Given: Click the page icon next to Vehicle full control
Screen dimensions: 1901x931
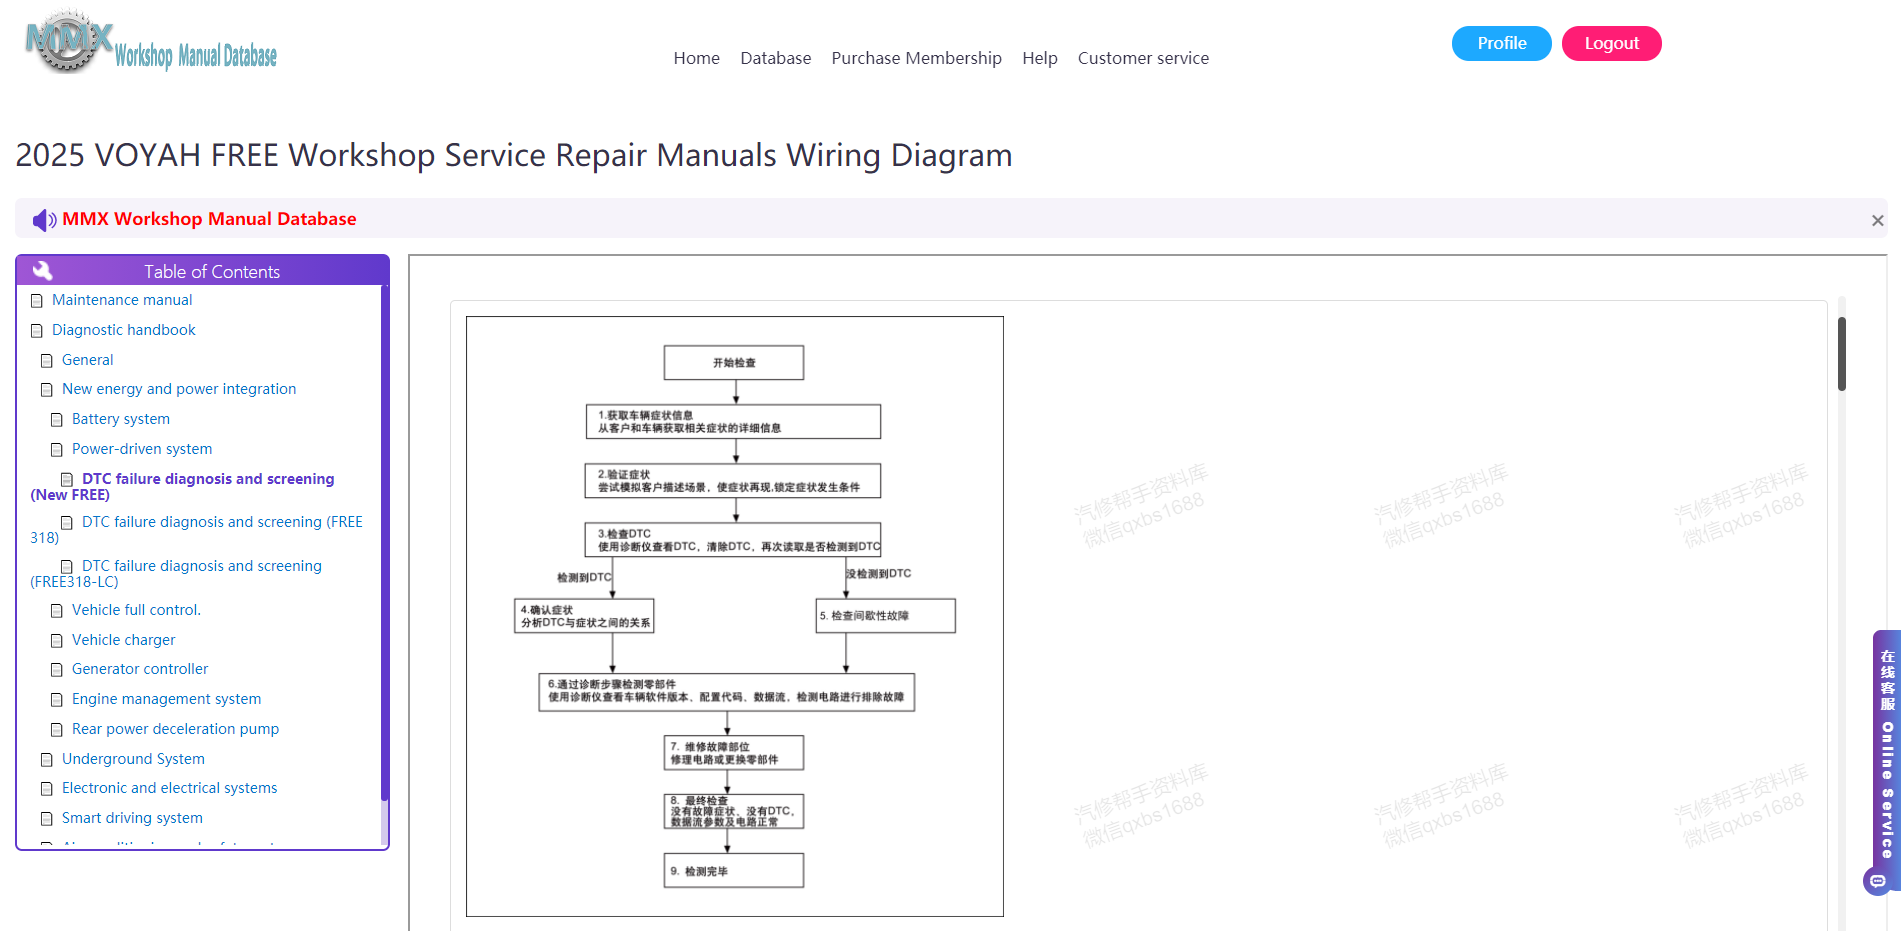Looking at the screenshot, I should 57,611.
